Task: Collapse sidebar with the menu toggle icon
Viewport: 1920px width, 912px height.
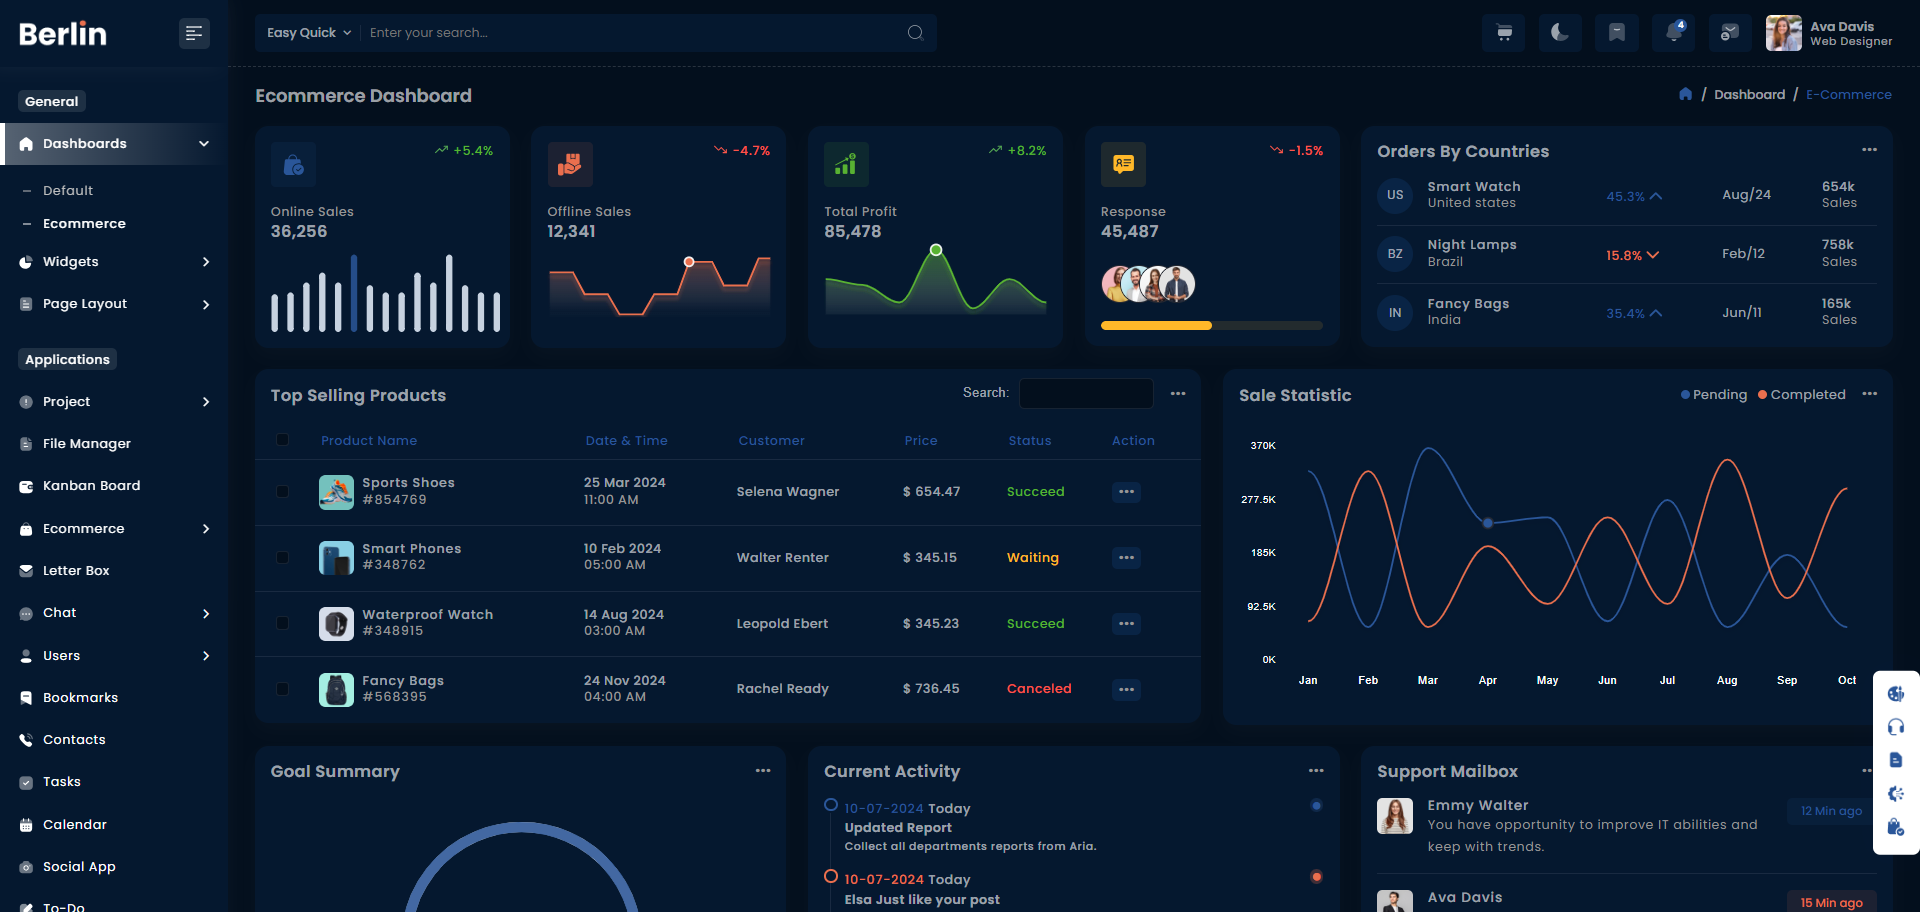Action: (194, 33)
